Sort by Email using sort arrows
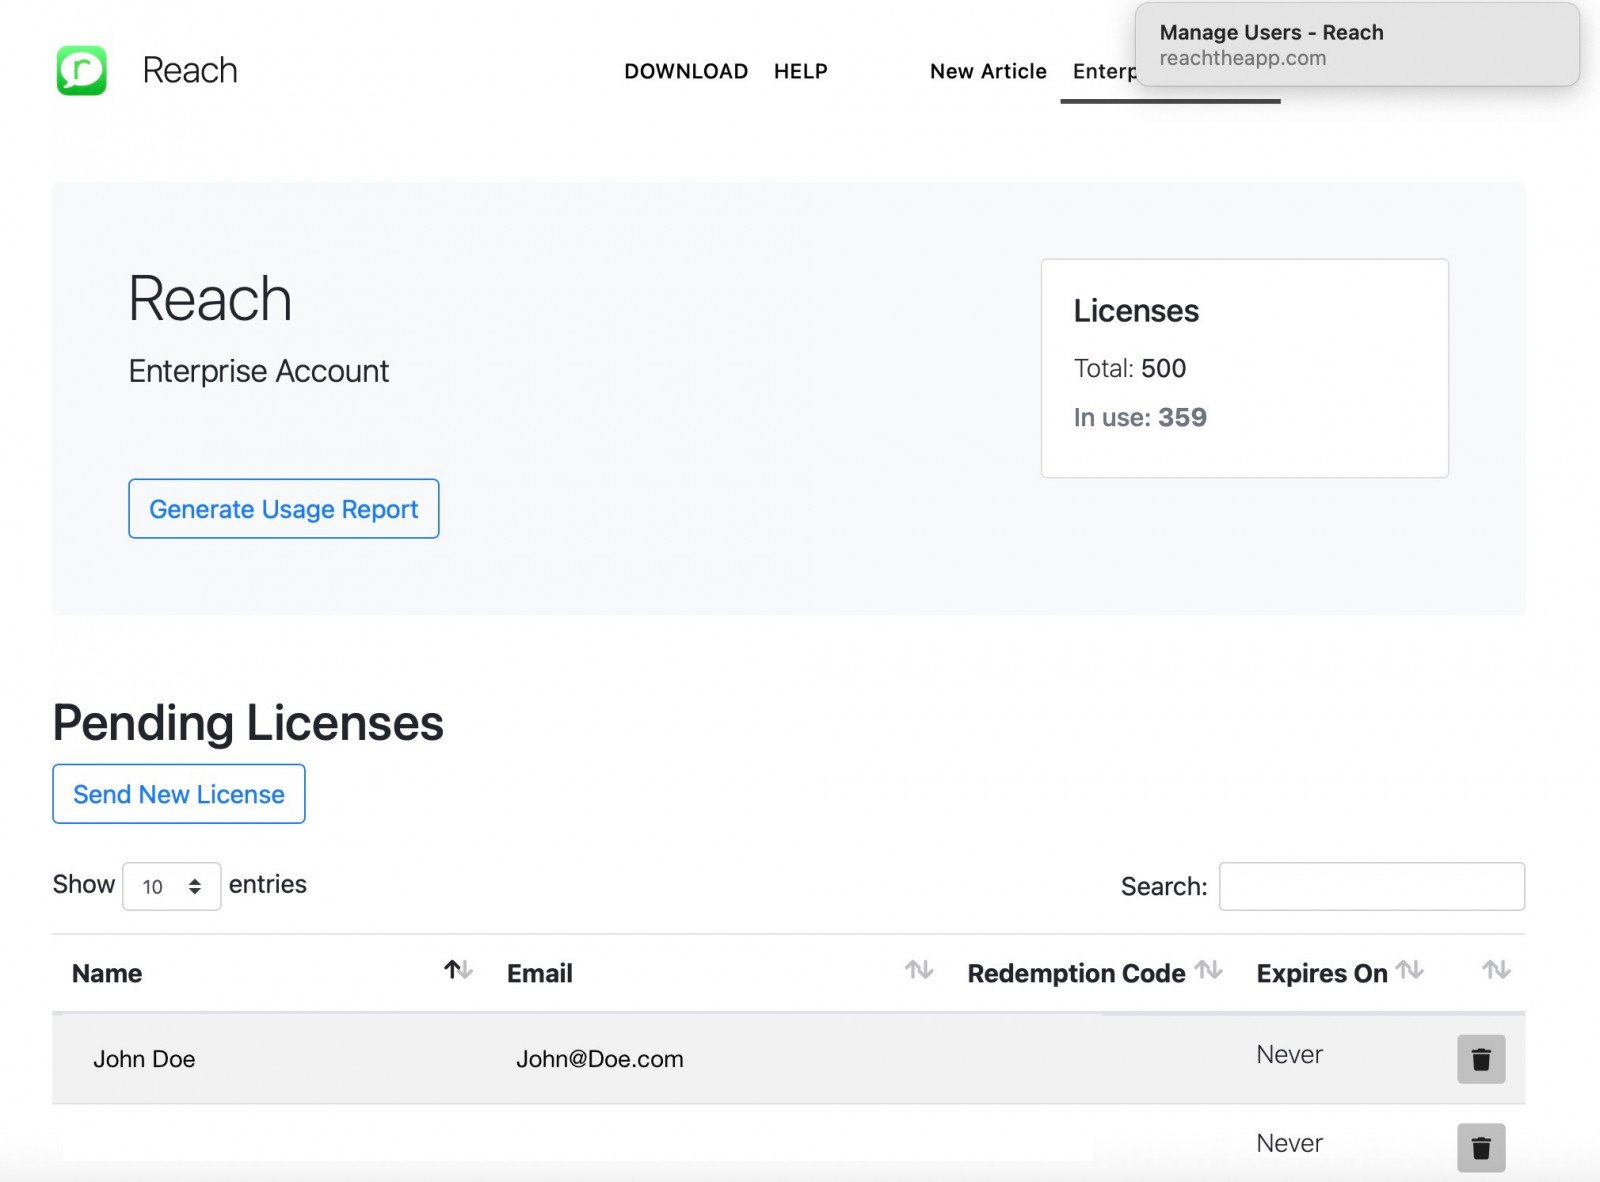The image size is (1600, 1182). [x=918, y=970]
